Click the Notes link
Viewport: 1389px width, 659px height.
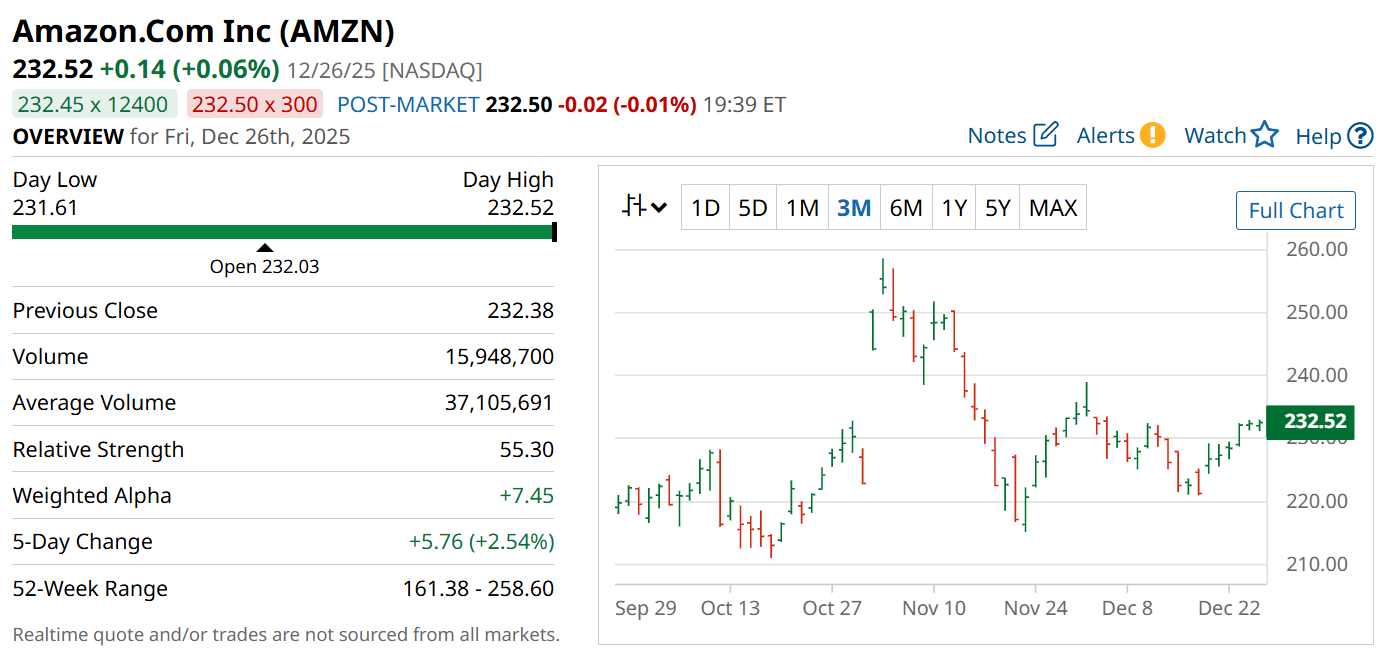click(x=997, y=136)
